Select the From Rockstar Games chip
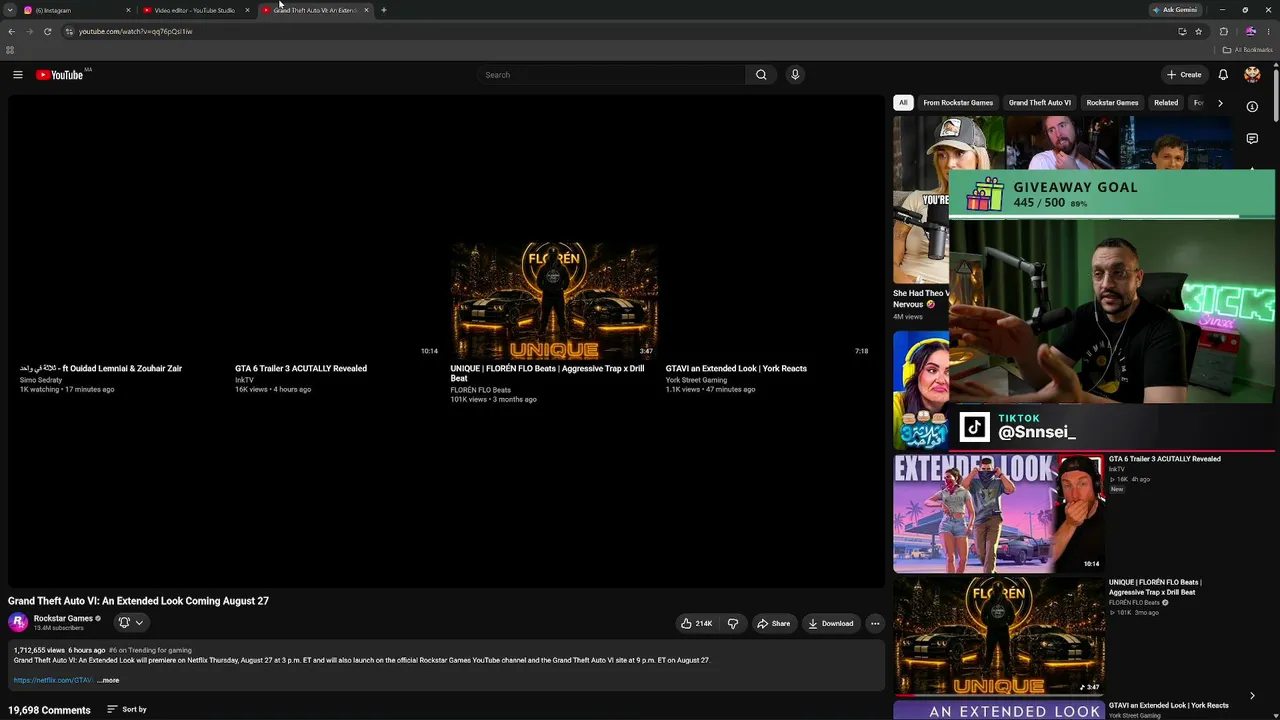 [958, 103]
